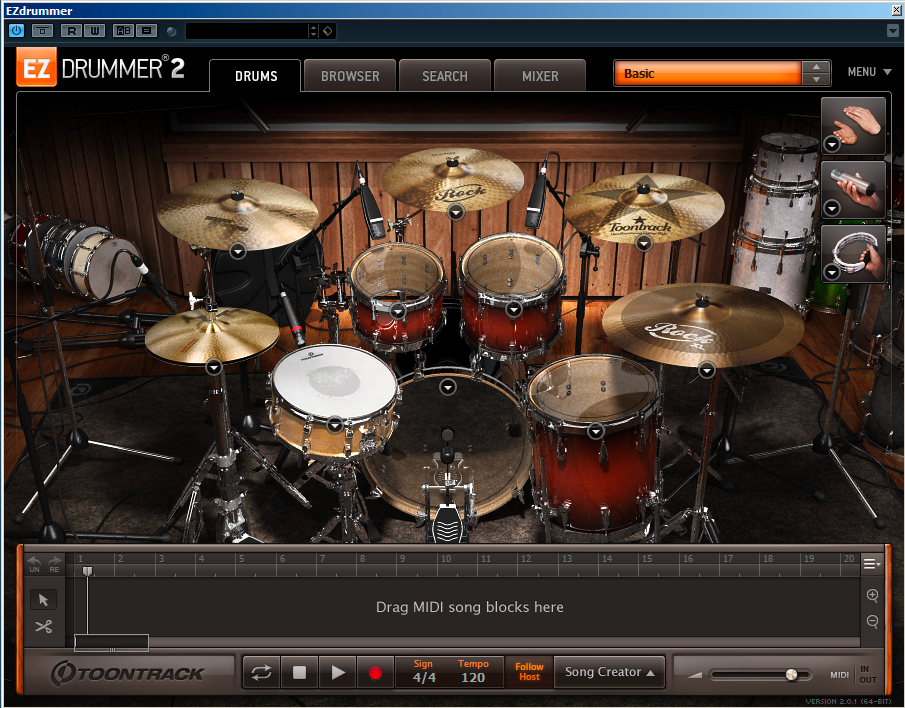Select the scissors cut tool
This screenshot has width=905, height=708.
[43, 627]
